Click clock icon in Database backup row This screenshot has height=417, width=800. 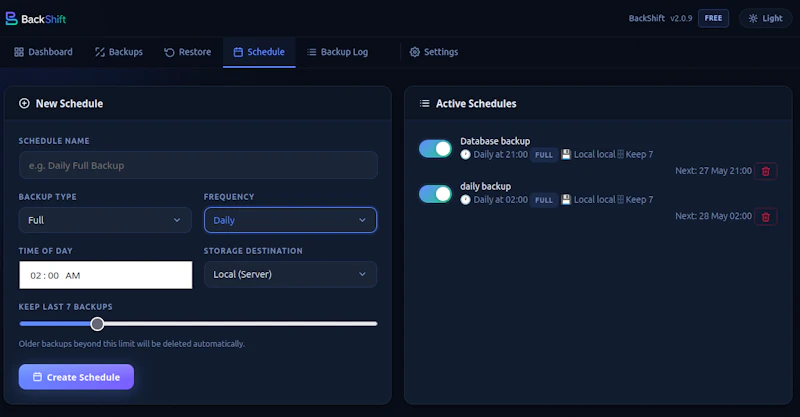click(x=465, y=155)
